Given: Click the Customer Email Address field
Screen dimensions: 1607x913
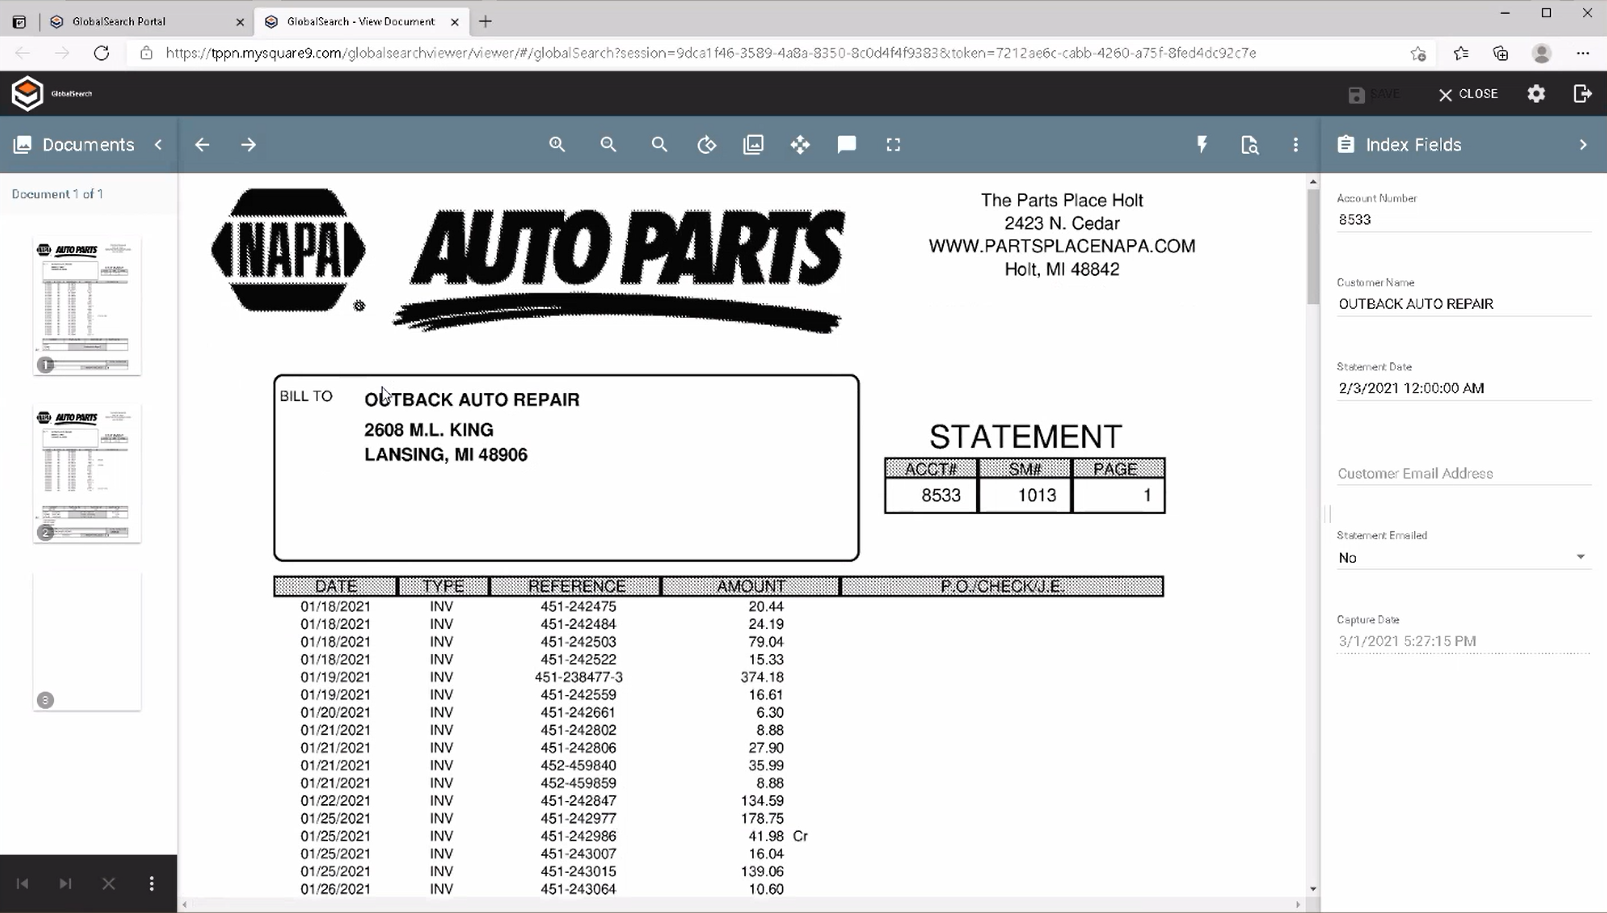Looking at the screenshot, I should 1463,473.
